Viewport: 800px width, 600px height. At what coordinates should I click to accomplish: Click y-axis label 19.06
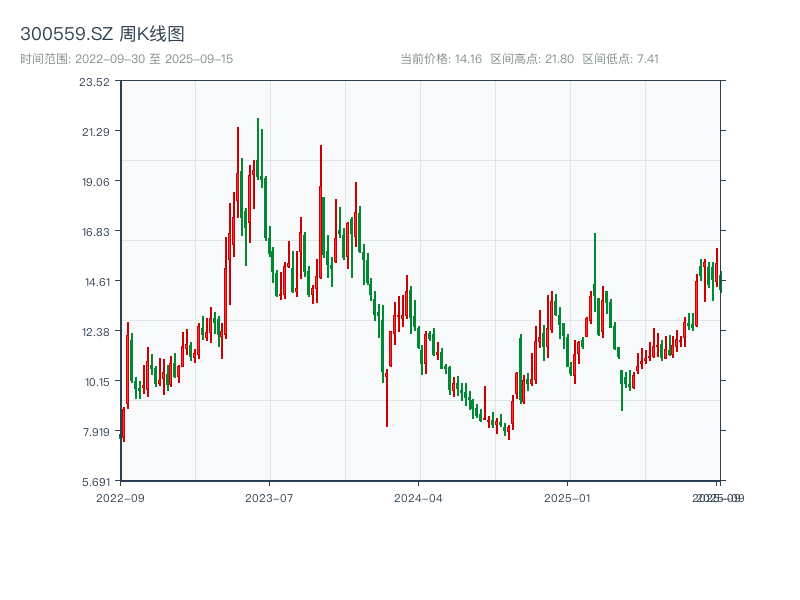(x=95, y=182)
